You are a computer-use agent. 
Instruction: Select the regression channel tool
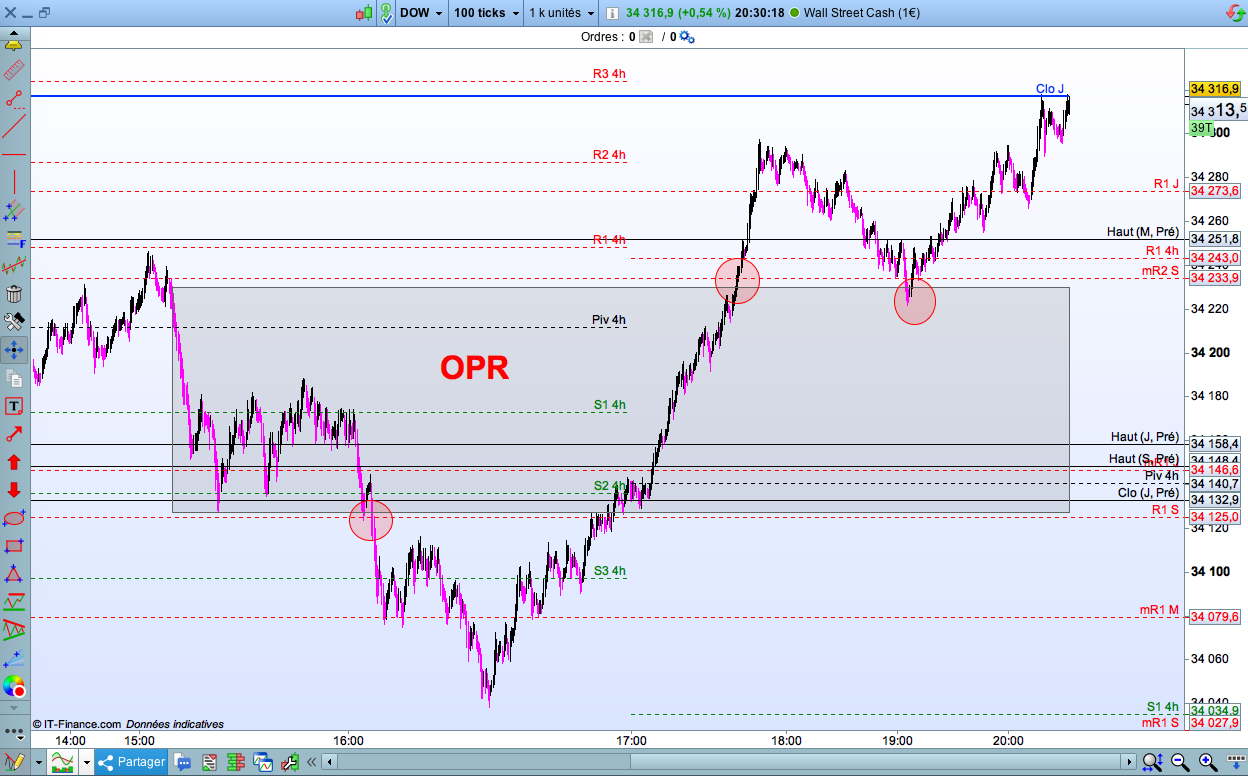pyautogui.click(x=14, y=267)
